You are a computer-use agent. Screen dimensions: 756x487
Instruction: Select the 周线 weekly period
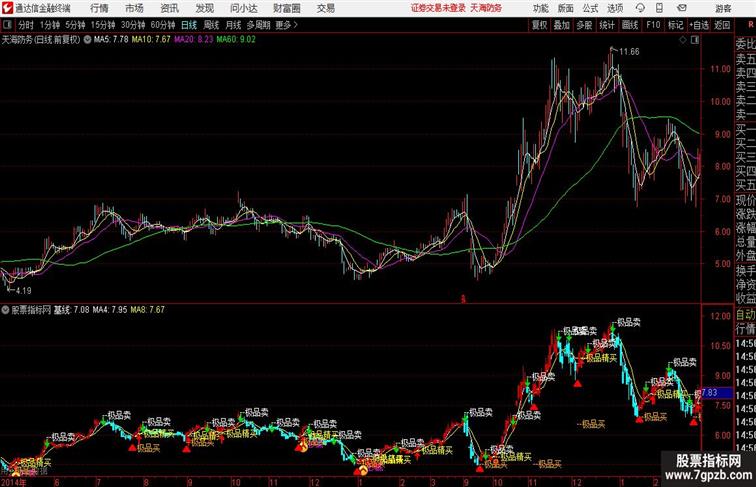(x=211, y=25)
